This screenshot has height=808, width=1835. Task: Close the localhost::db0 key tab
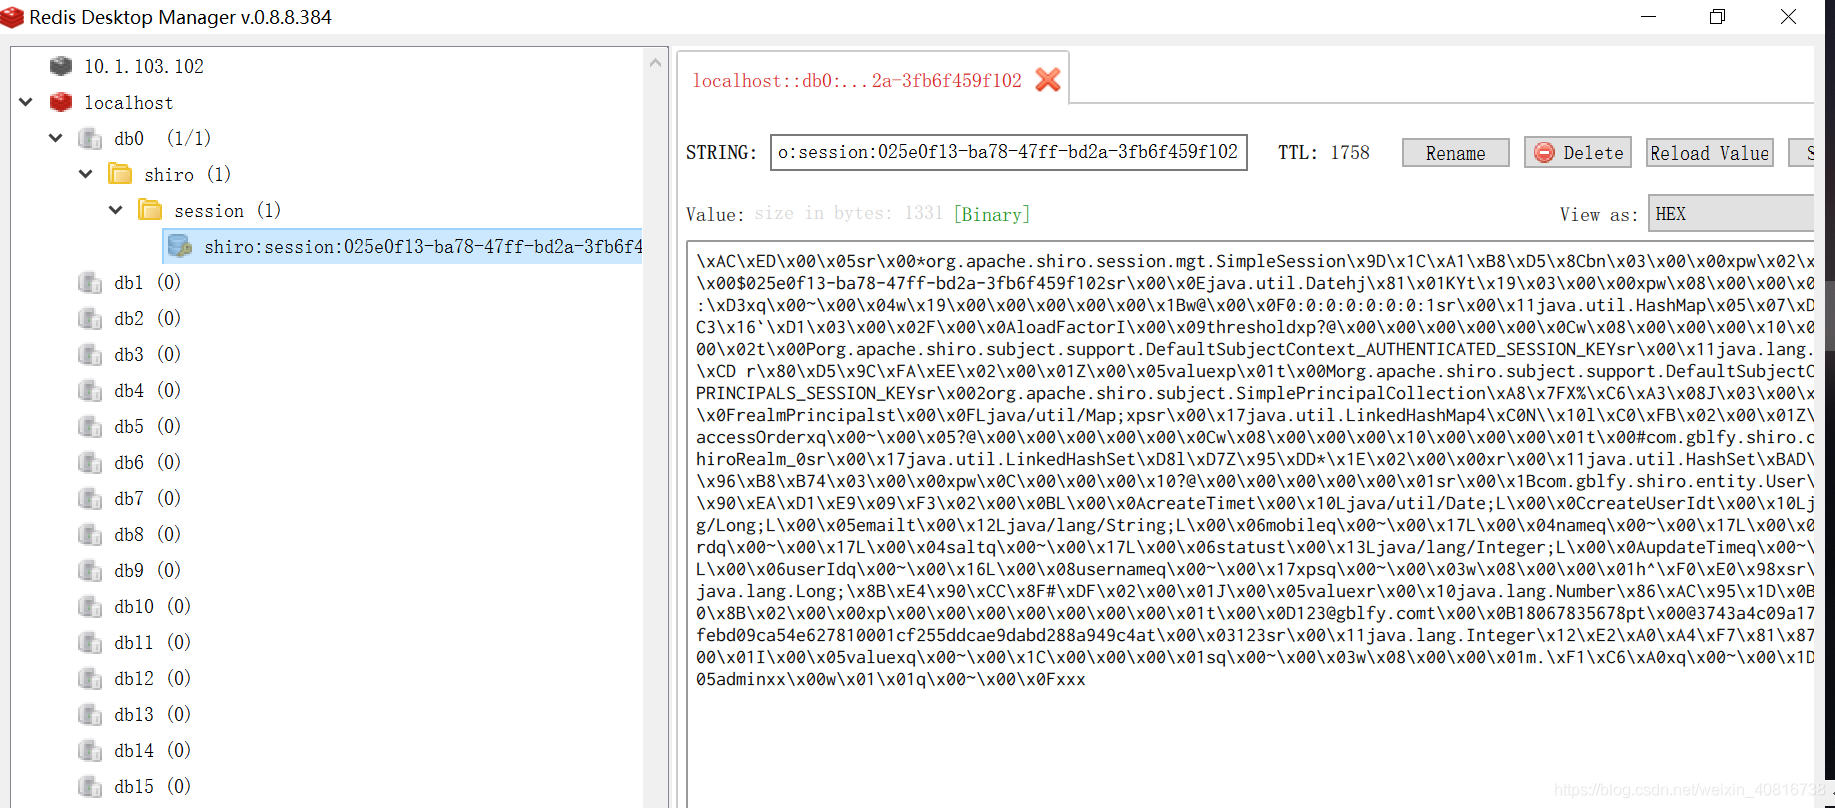pyautogui.click(x=1048, y=80)
